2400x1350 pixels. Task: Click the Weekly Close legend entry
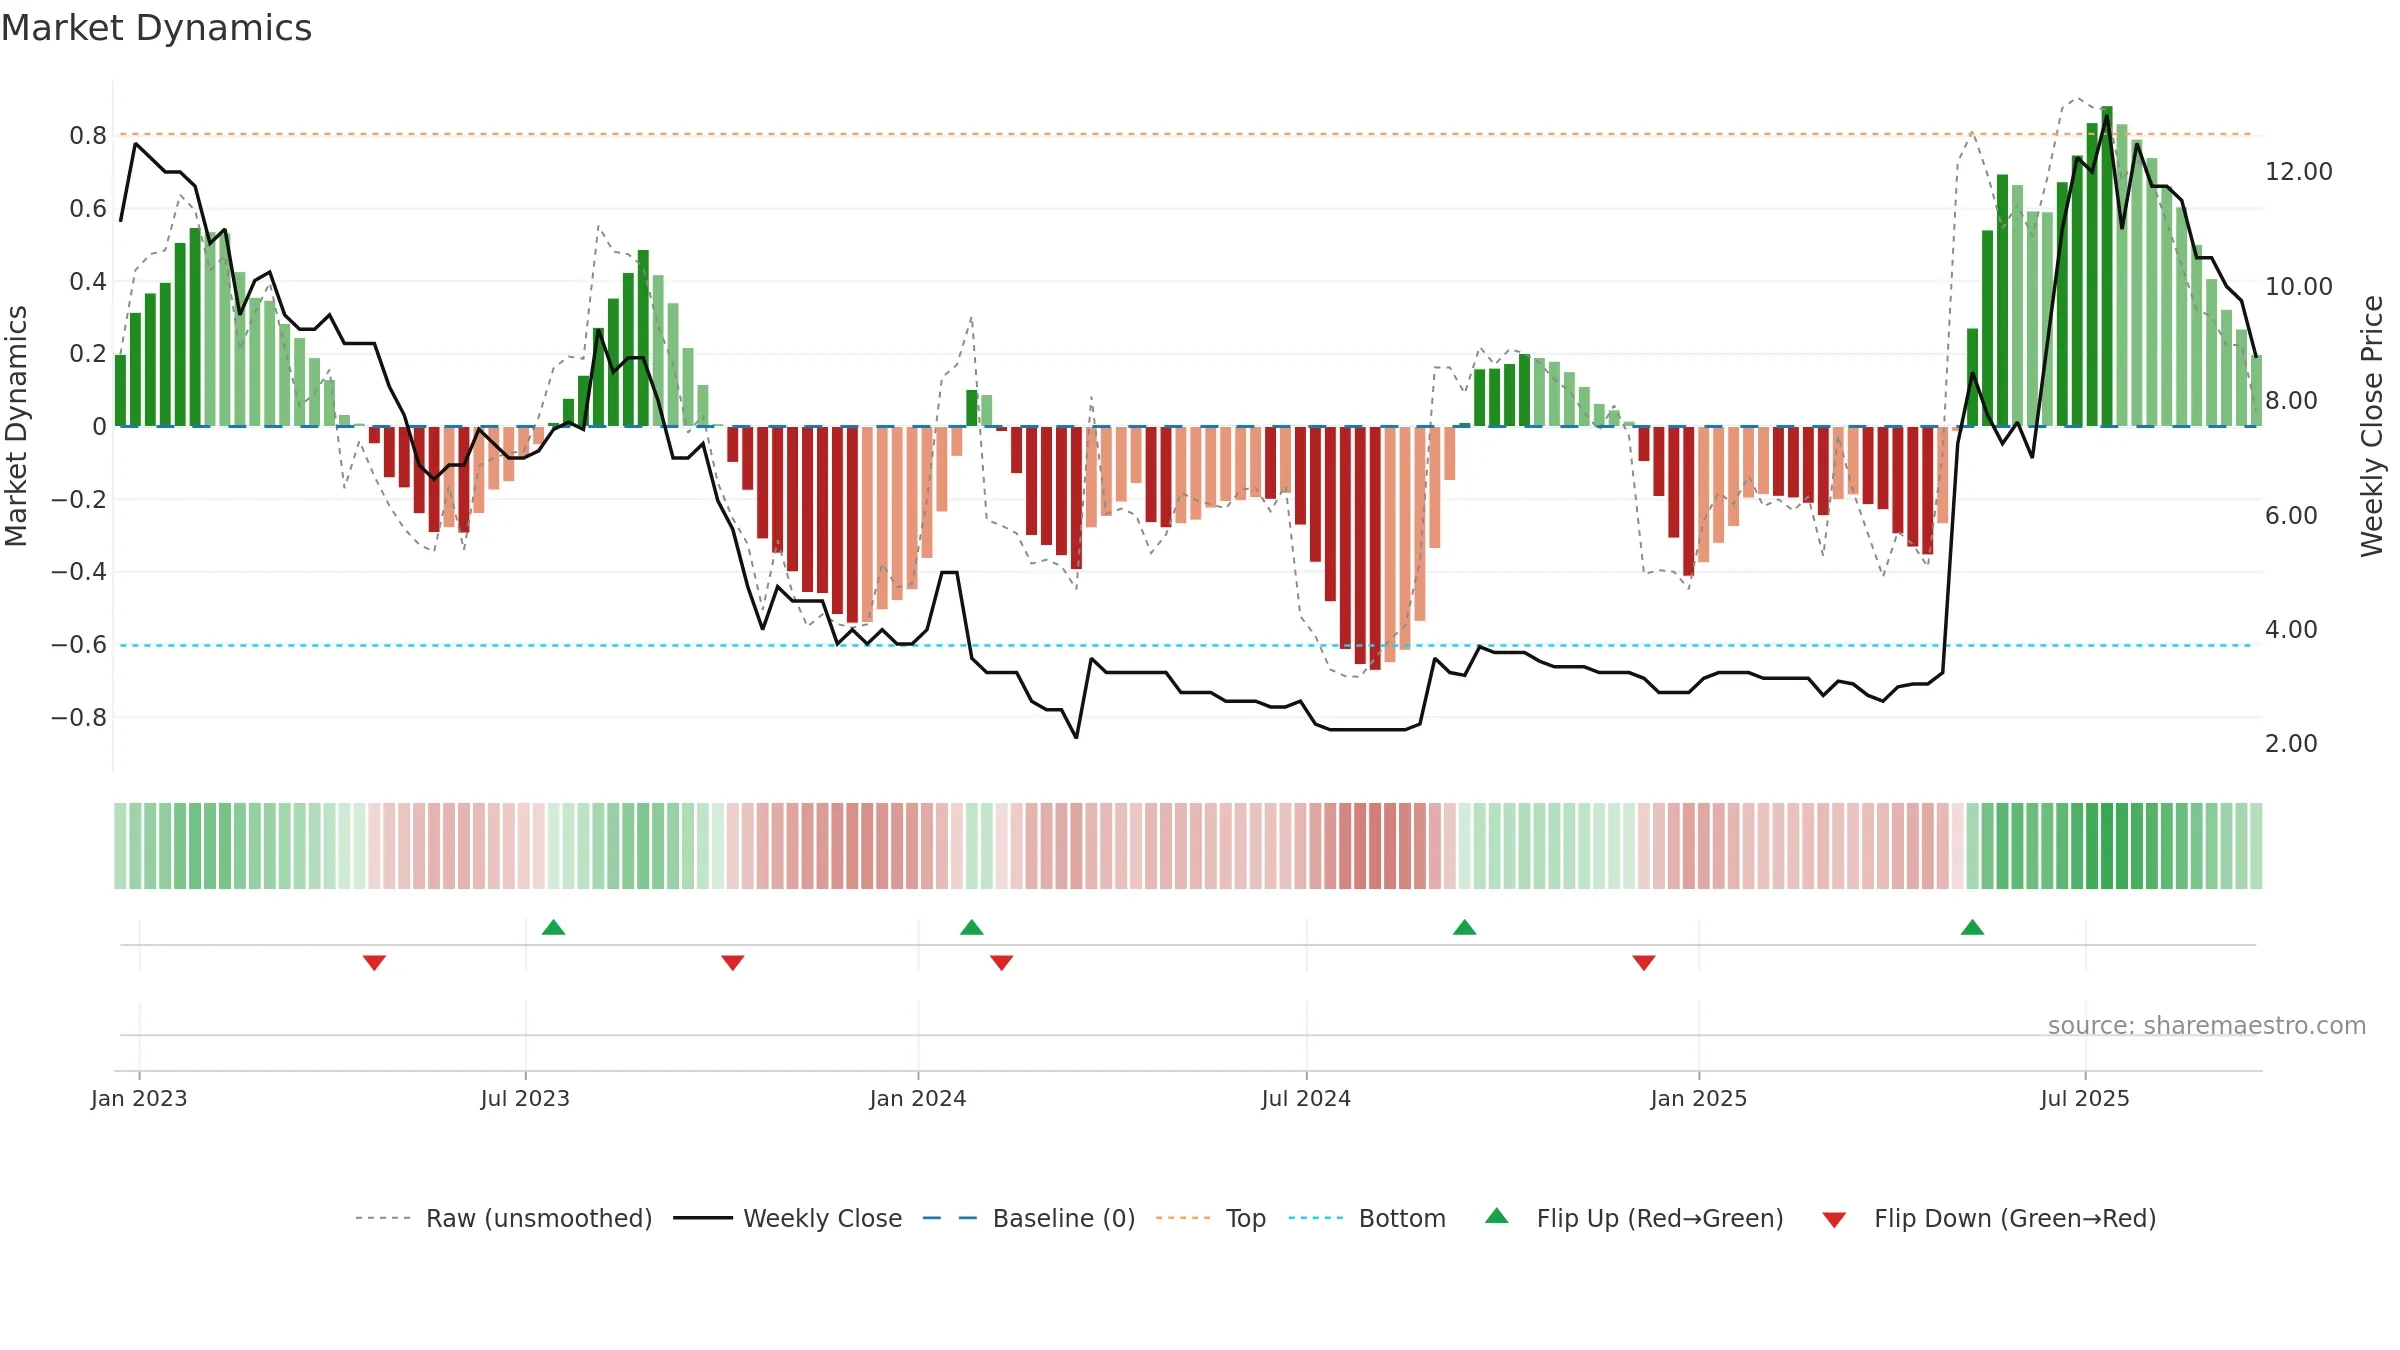tap(787, 1218)
